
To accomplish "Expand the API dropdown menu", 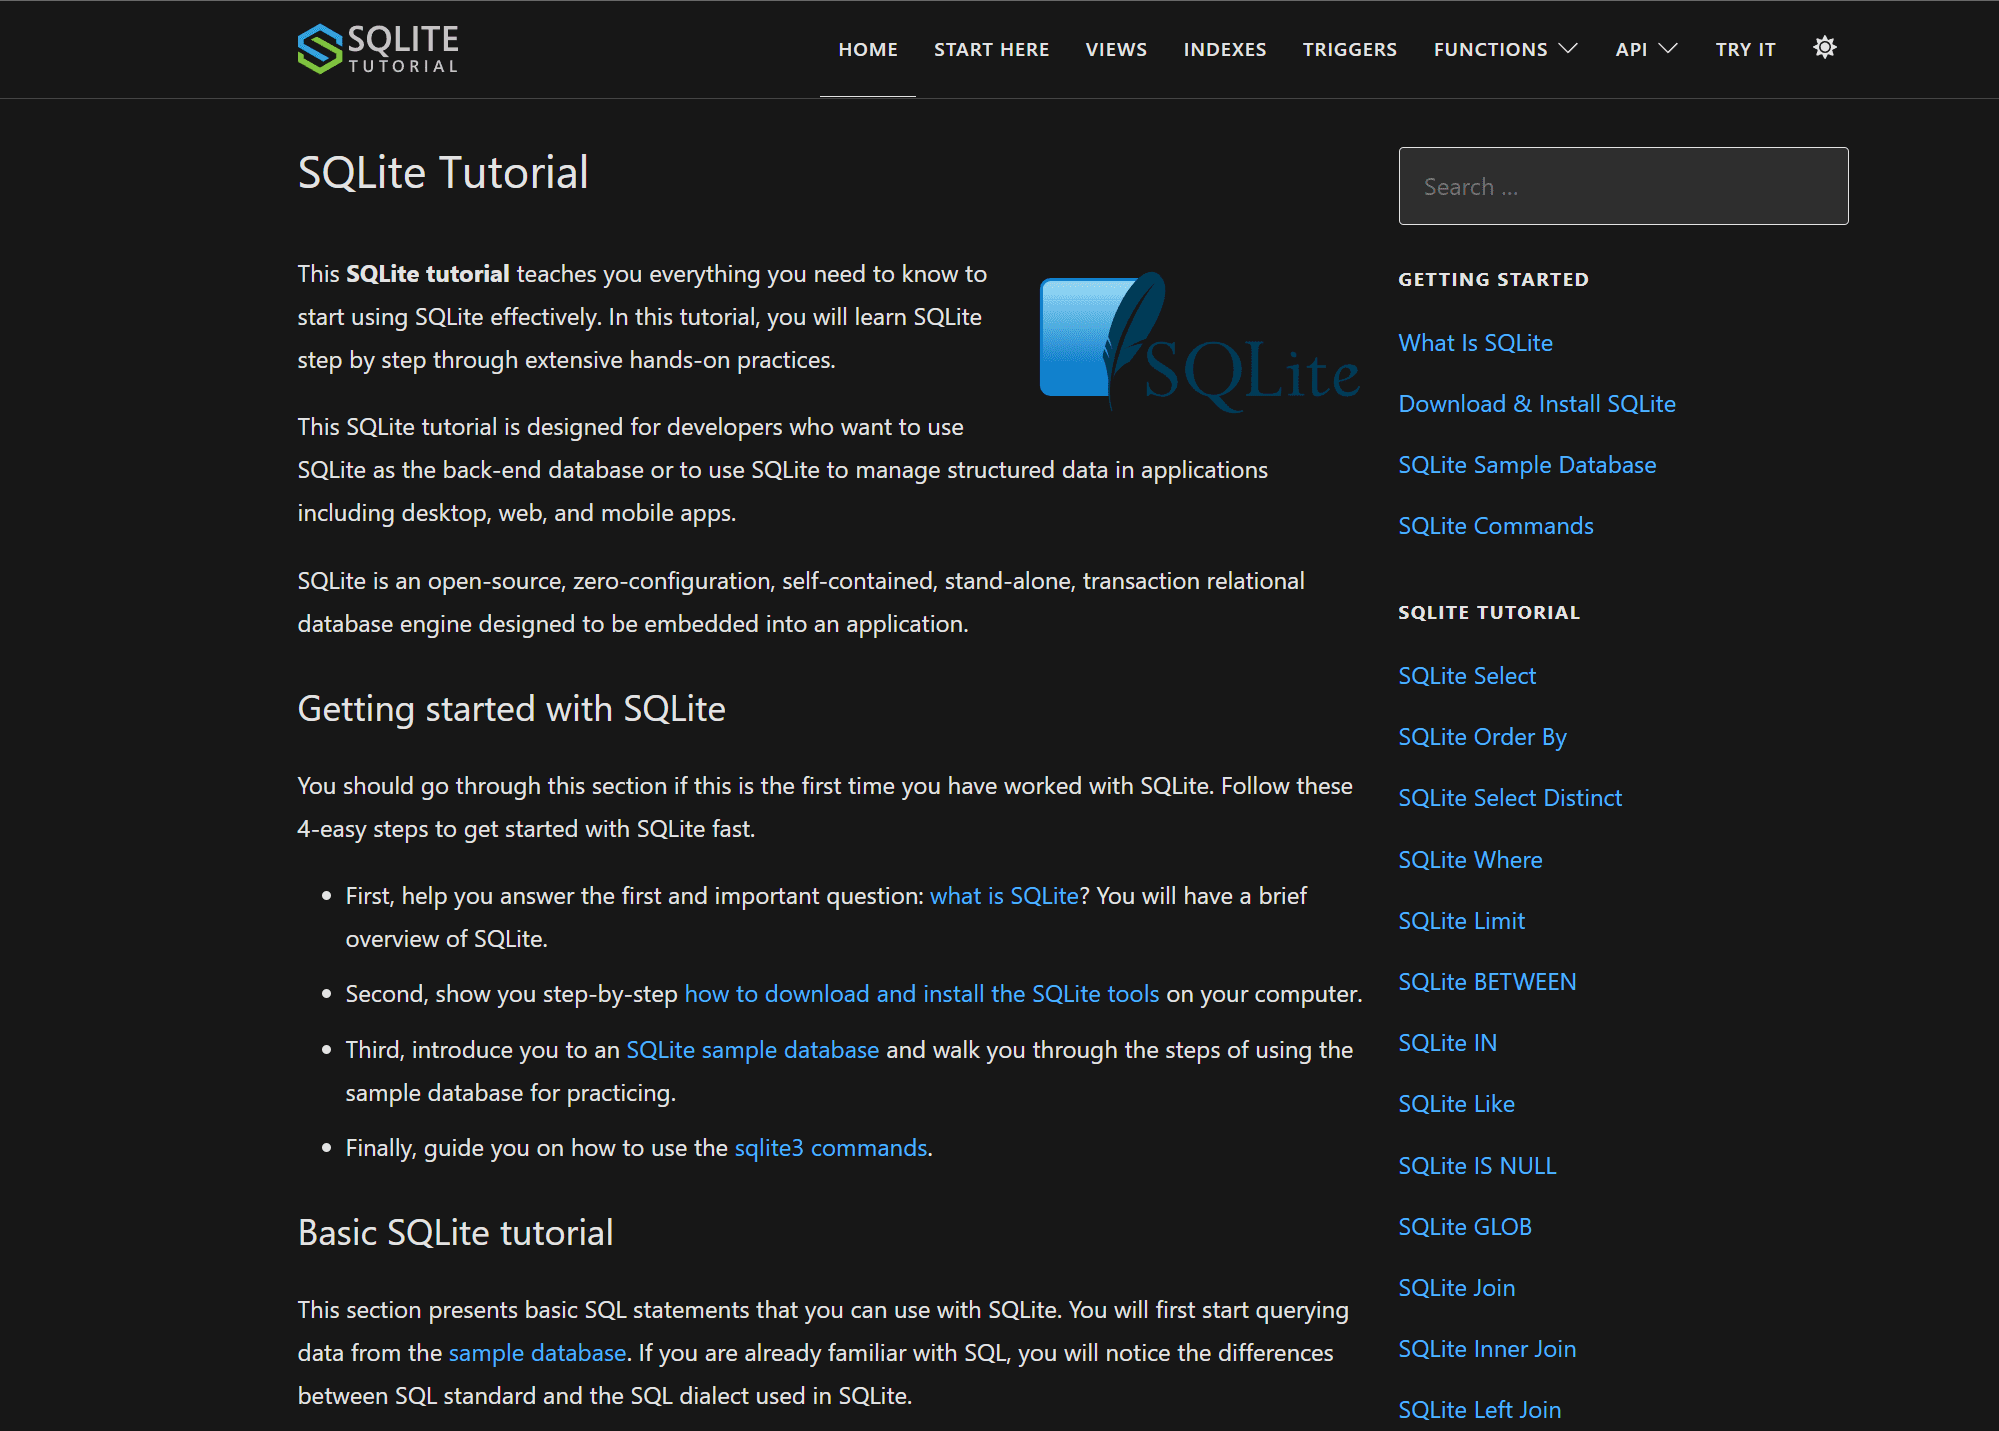I will point(1644,48).
